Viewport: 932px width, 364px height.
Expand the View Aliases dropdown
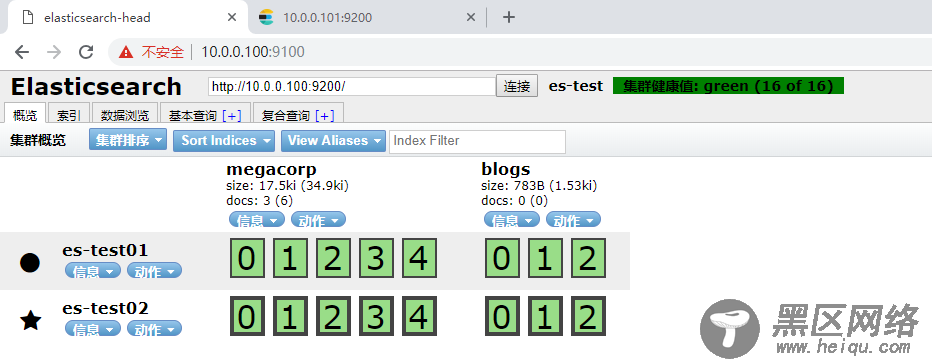click(333, 140)
